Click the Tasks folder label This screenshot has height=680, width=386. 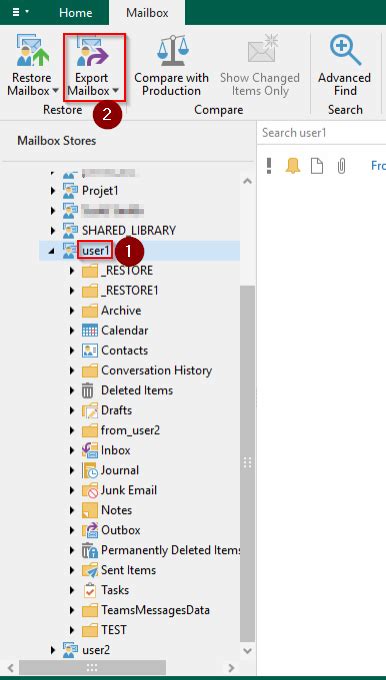115,590
